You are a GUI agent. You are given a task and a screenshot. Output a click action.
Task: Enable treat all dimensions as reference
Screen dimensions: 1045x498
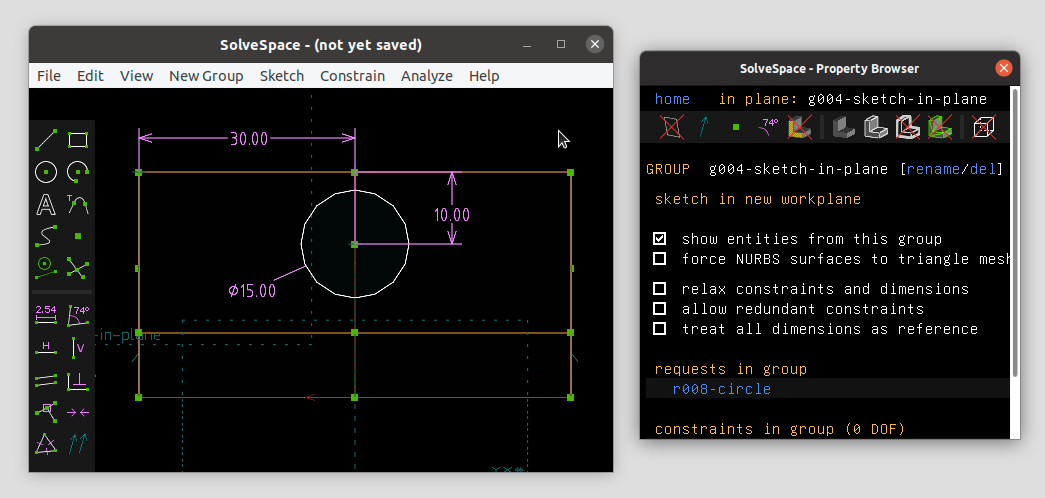pyautogui.click(x=659, y=329)
